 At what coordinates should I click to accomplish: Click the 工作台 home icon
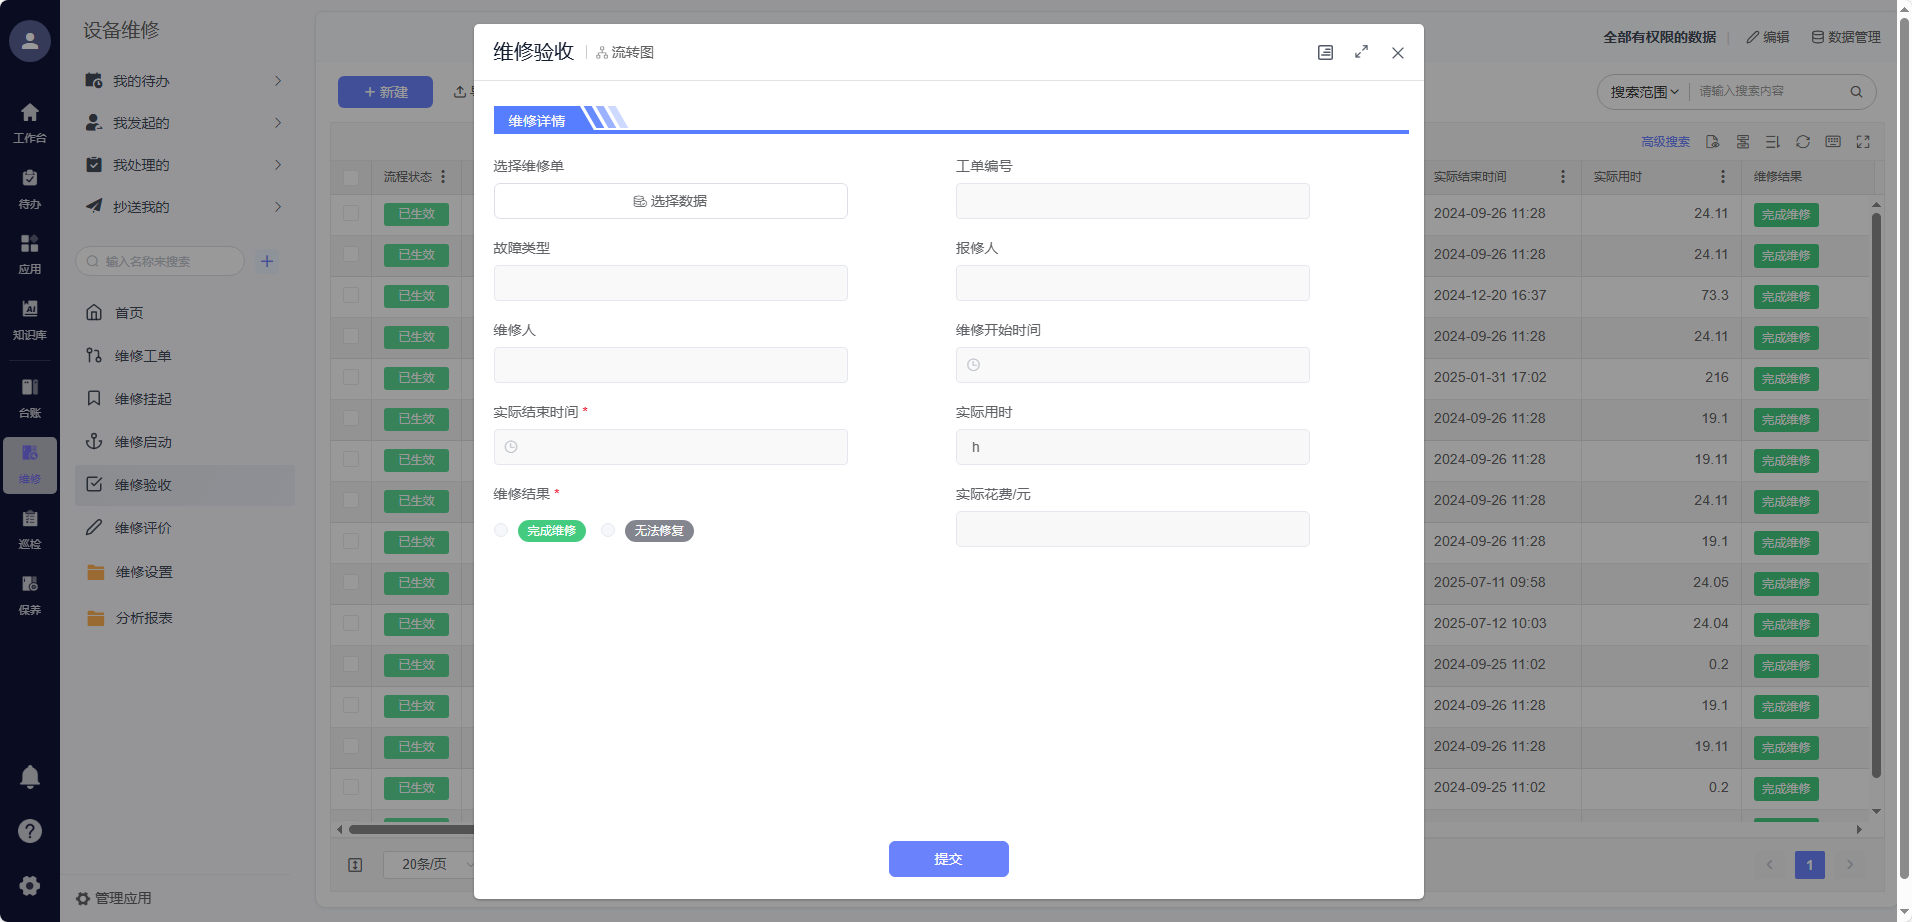pos(30,121)
